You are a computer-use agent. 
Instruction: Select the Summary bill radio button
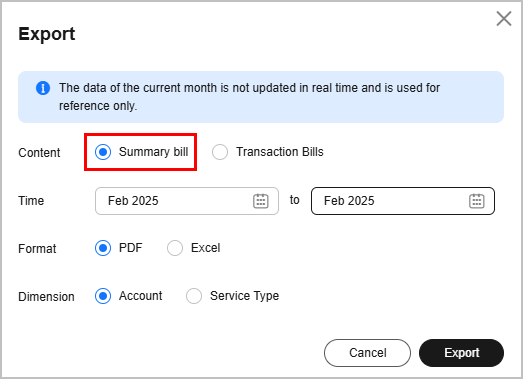tap(103, 152)
